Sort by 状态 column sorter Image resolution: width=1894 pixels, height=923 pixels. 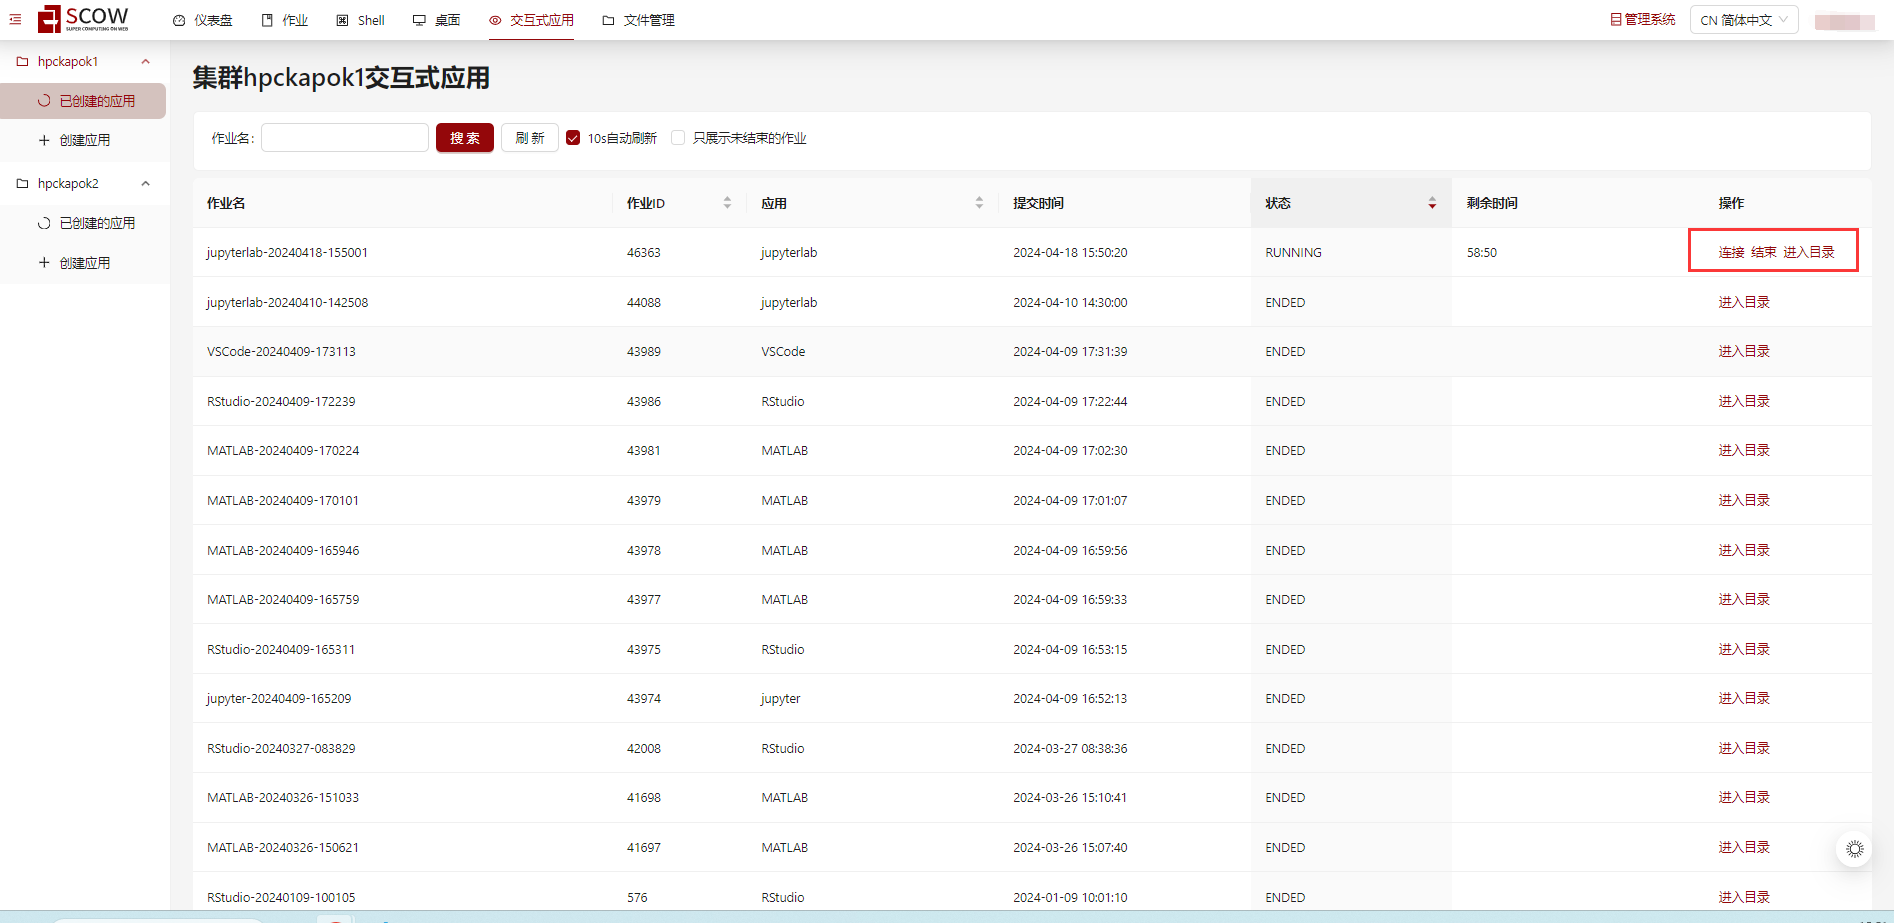point(1432,203)
